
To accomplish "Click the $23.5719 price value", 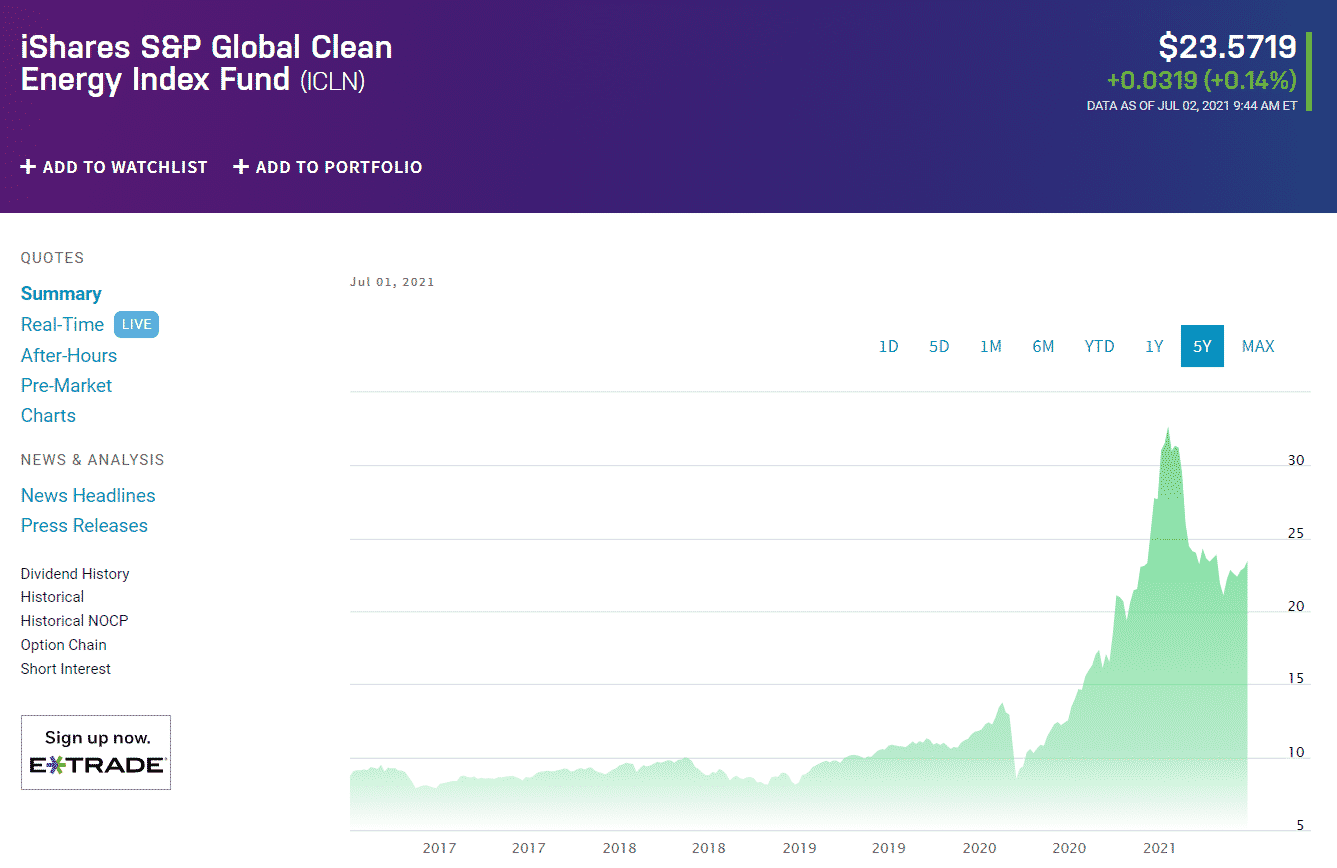I will click(1227, 47).
